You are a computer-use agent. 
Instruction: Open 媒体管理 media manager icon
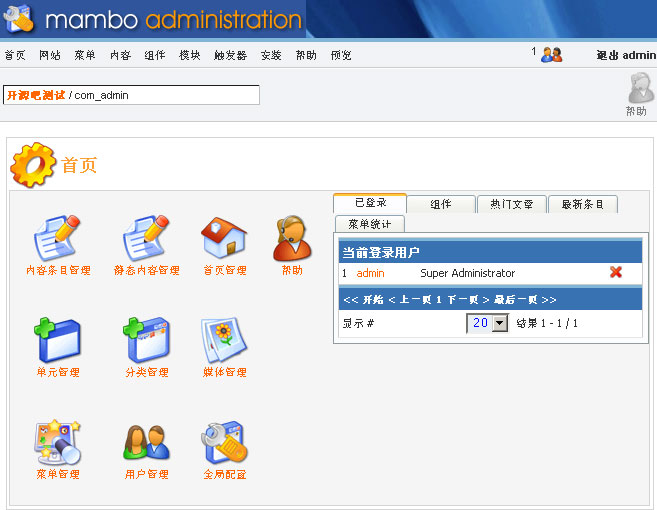224,340
